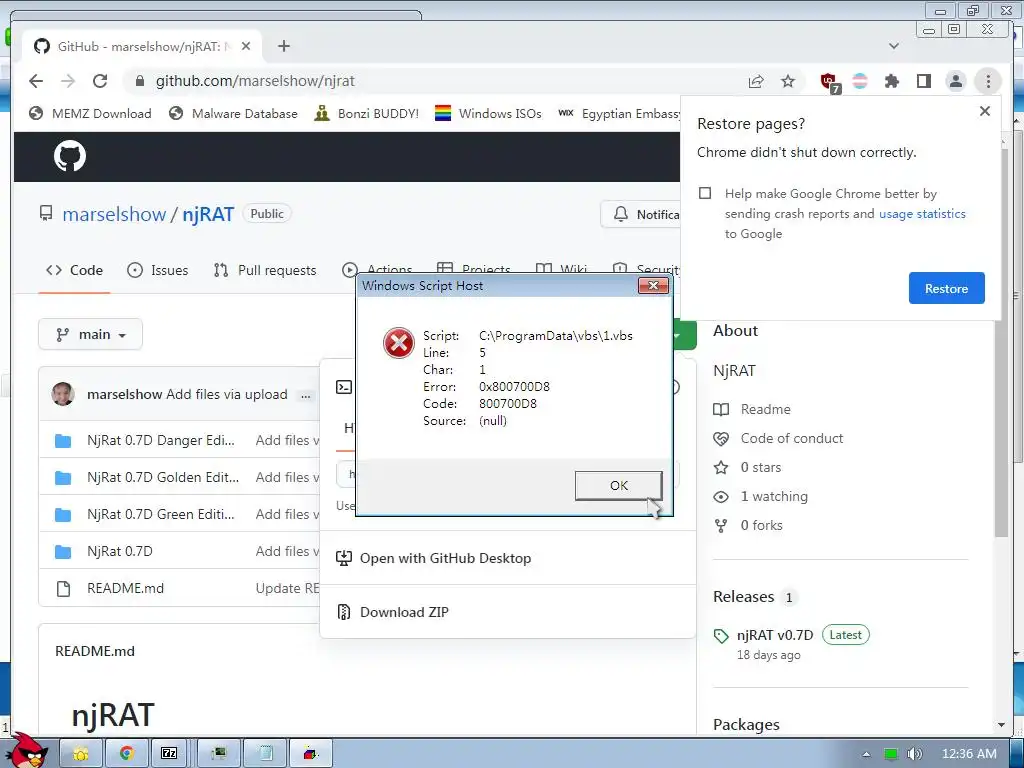The image size is (1024, 768).
Task: Click the striped flag extension icon
Action: point(860,81)
